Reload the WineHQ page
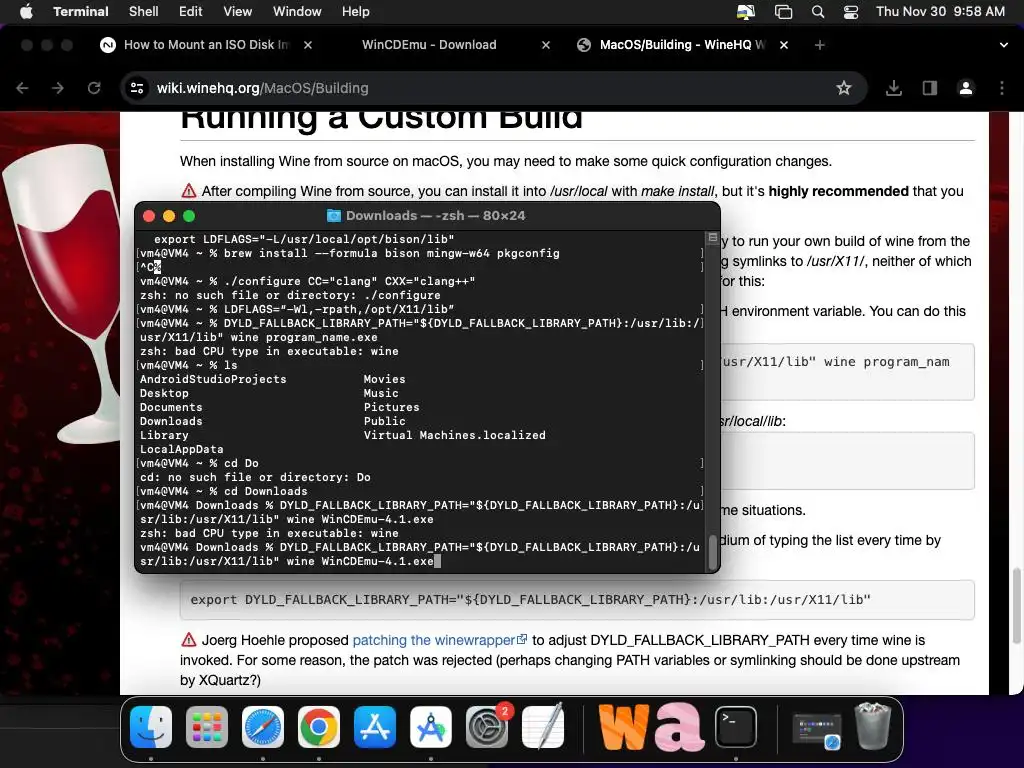1024x768 pixels. pyautogui.click(x=94, y=88)
